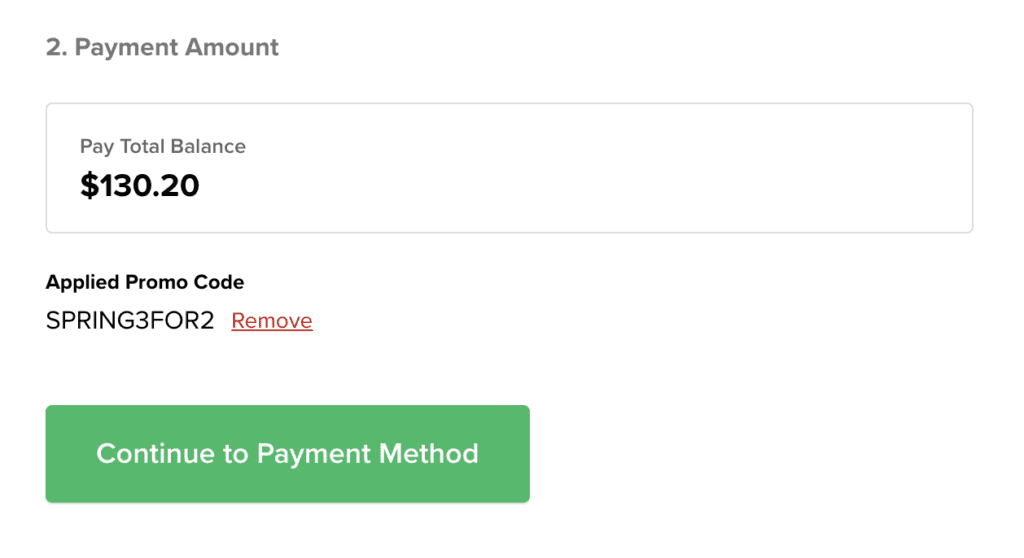
Task: Click the promo code value beside Remove
Action: point(130,321)
